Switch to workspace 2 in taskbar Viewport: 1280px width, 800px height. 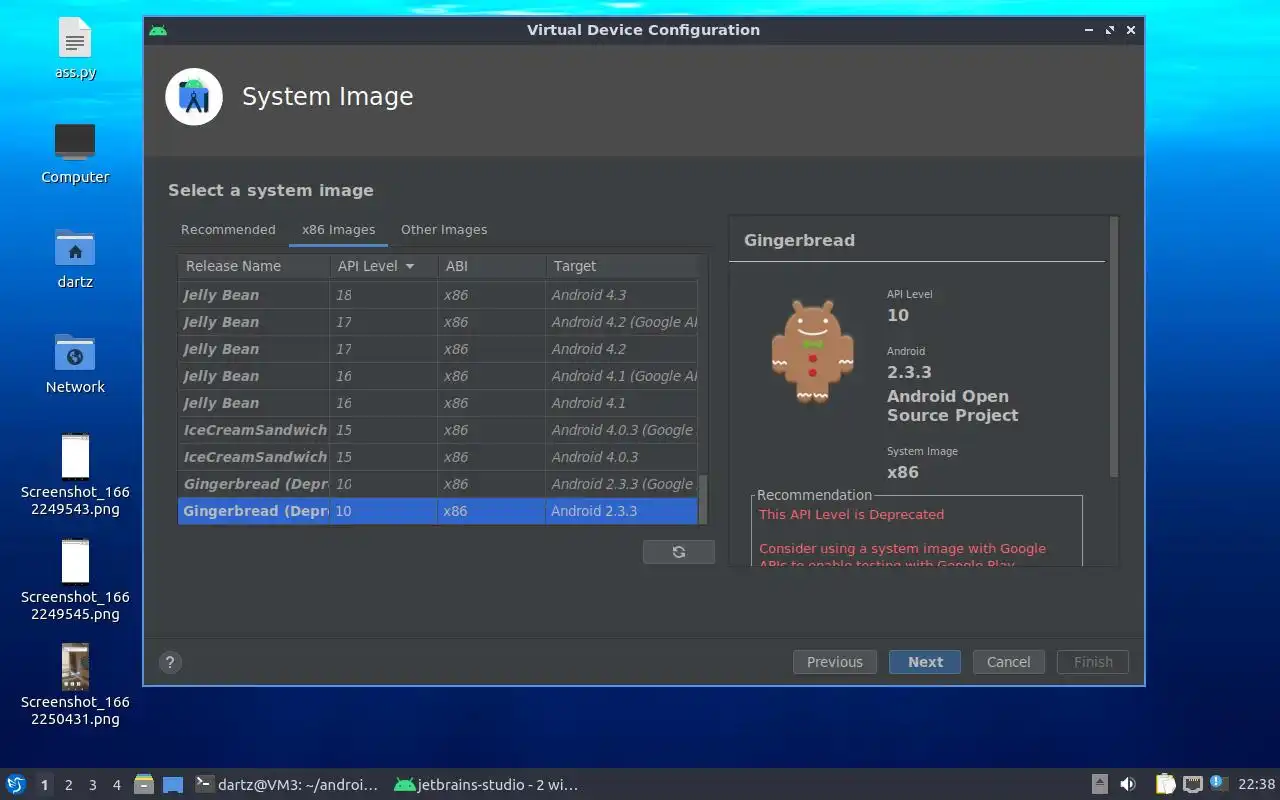click(x=69, y=785)
